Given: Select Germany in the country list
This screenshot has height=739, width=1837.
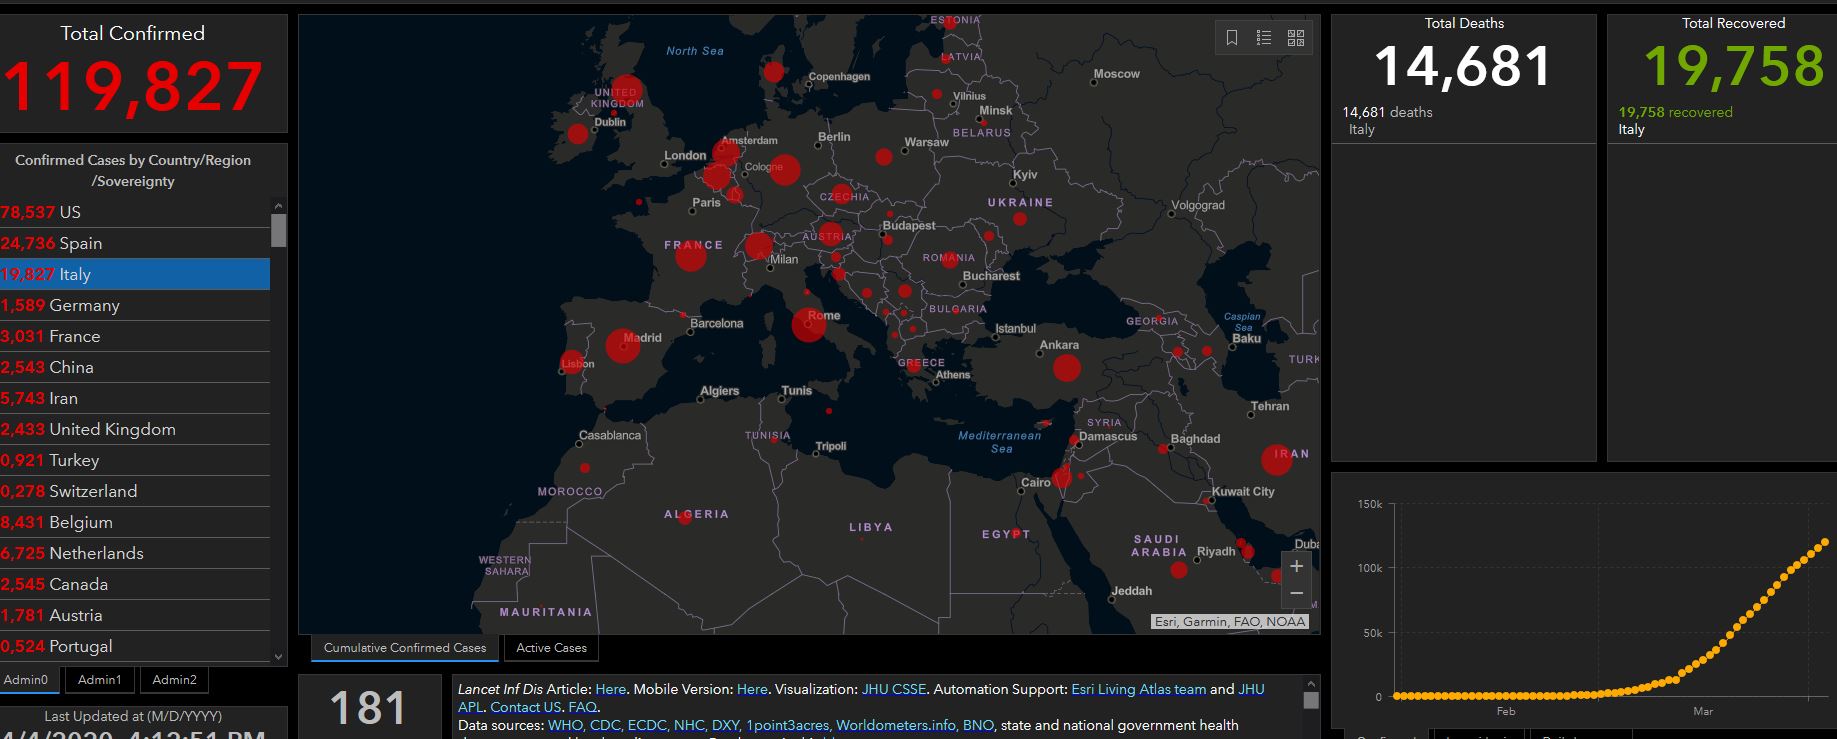Looking at the screenshot, I should pos(135,305).
